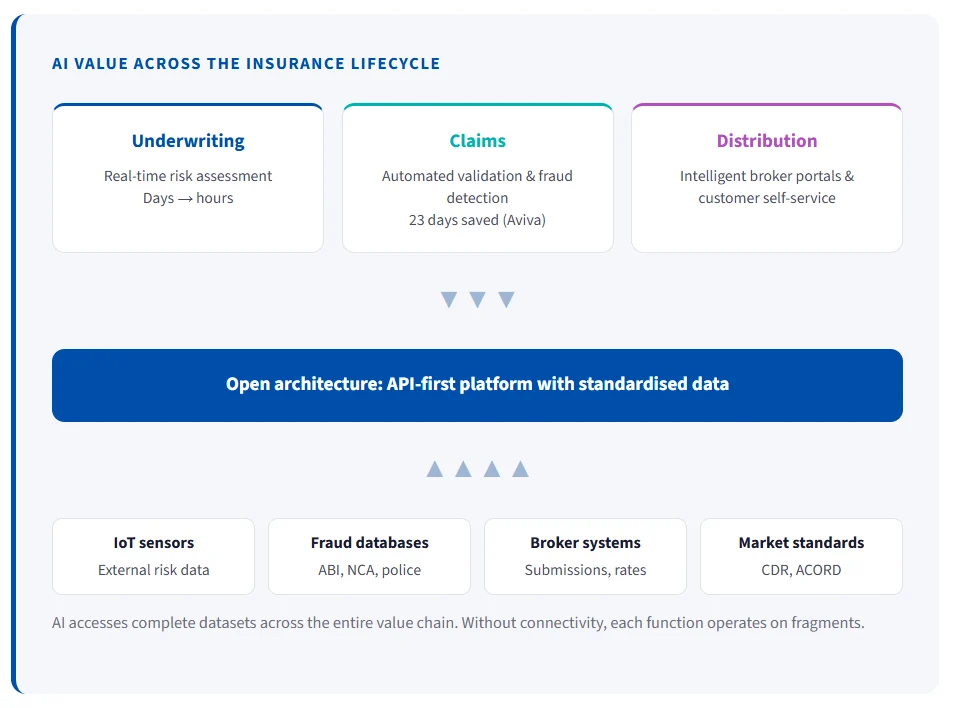Click 'ABI, NCA, police' text
Viewport: 955px width, 708px height.
tap(370, 570)
